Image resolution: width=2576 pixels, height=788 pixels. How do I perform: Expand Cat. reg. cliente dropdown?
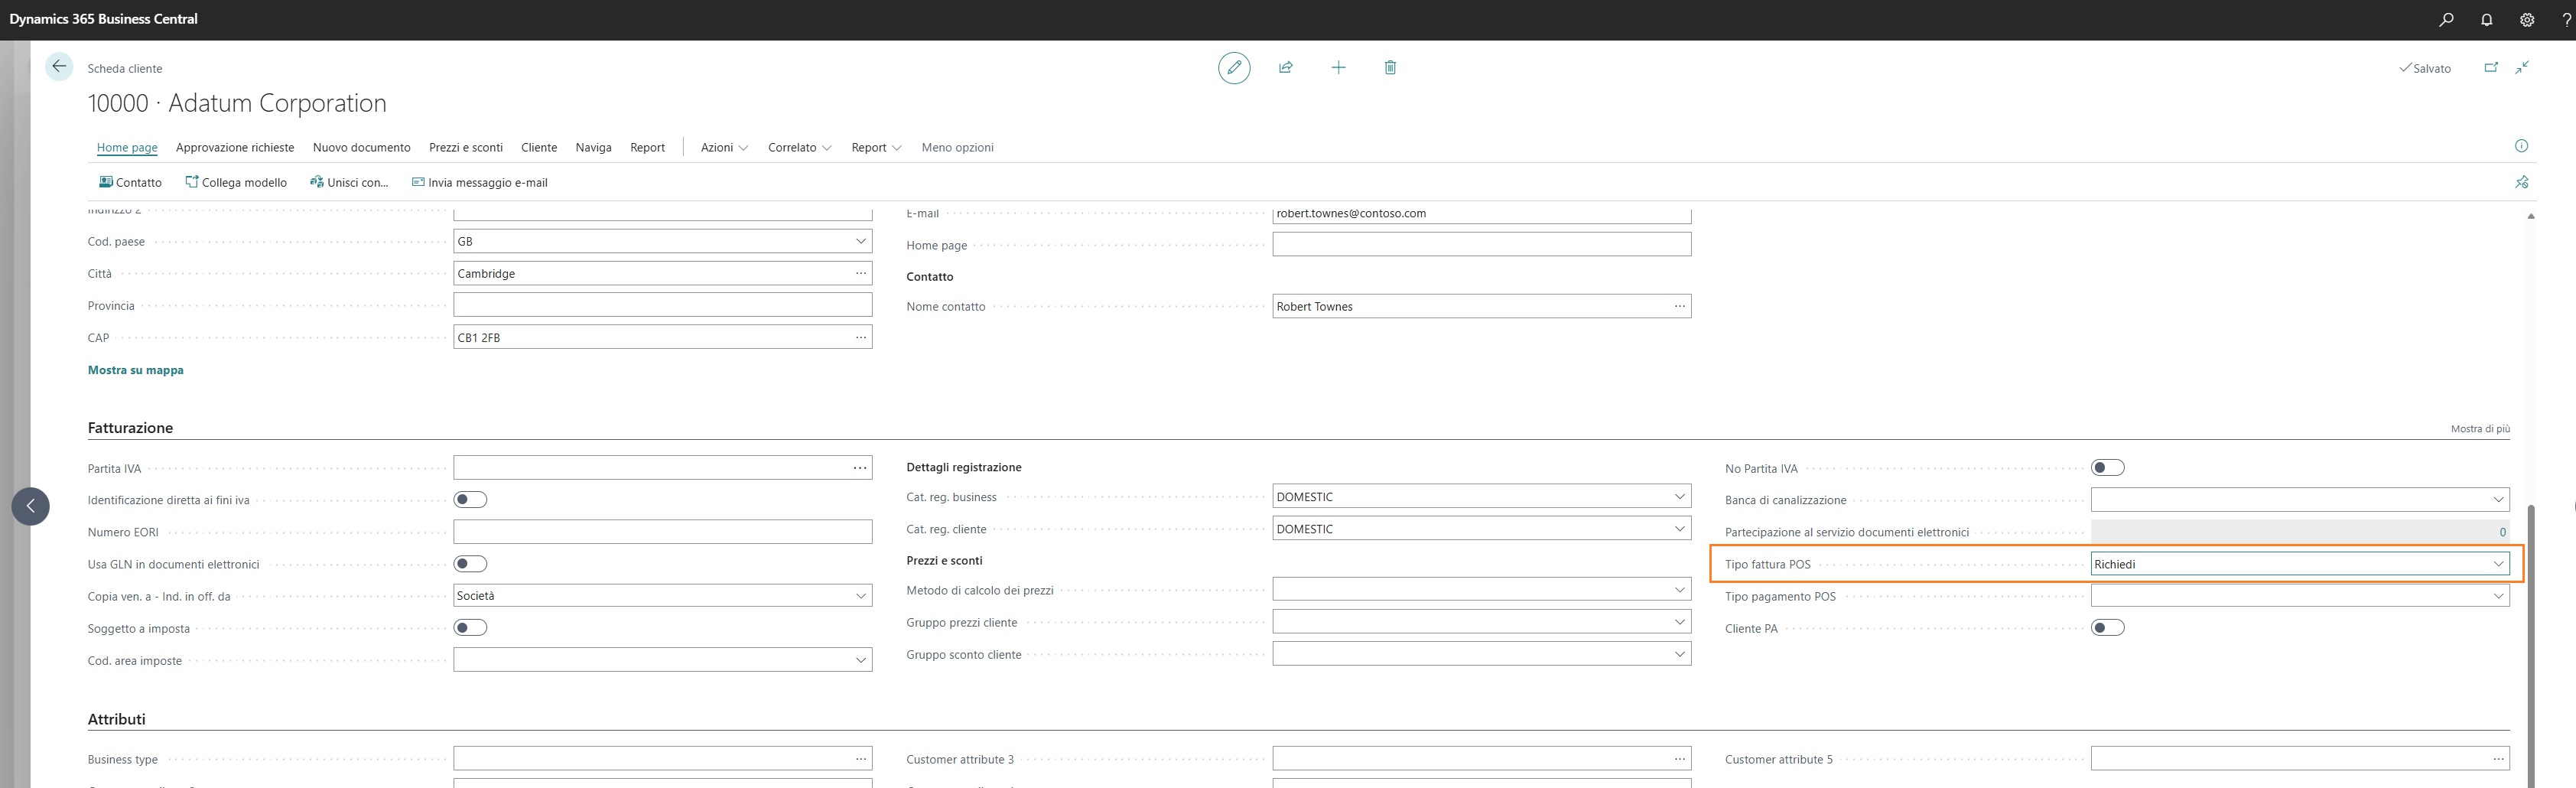click(1679, 528)
